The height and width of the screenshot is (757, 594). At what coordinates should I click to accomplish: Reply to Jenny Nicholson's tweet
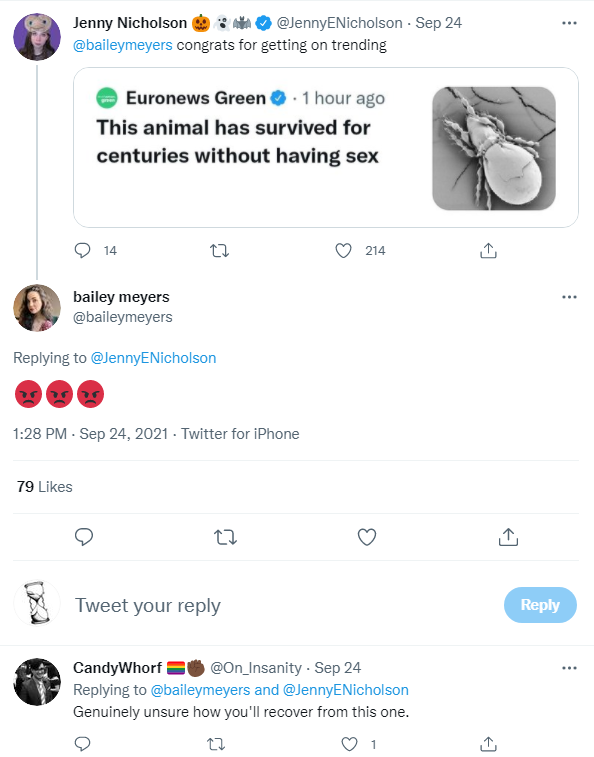pos(83,251)
